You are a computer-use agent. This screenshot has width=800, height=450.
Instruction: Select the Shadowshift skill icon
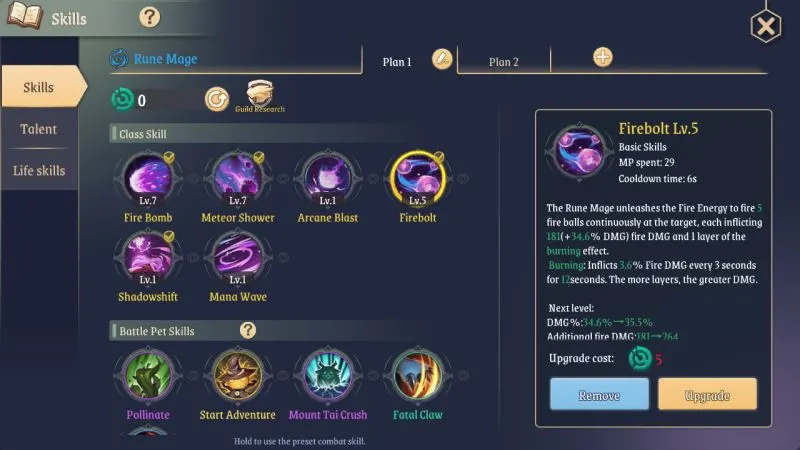[148, 257]
